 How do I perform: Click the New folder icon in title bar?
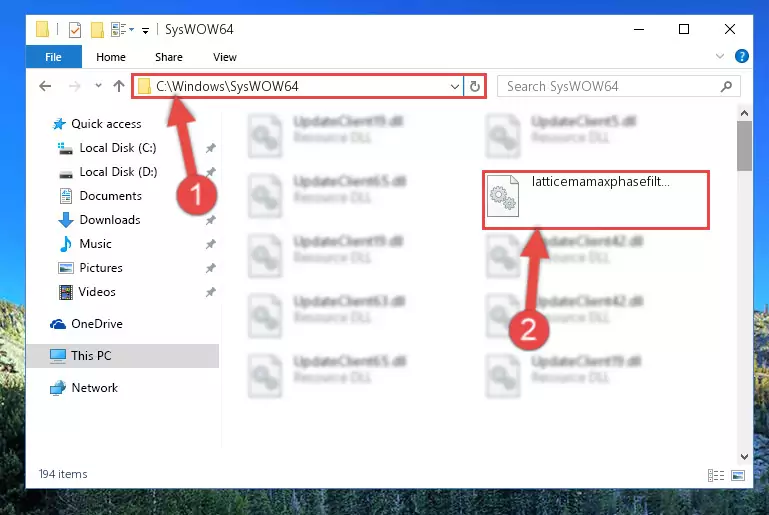[97, 30]
